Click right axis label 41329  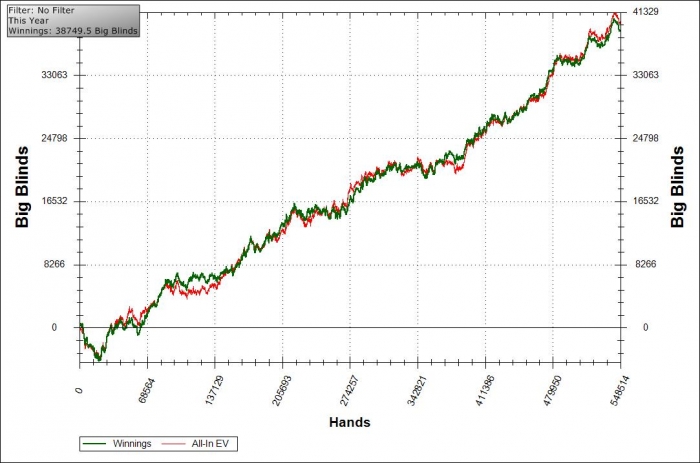coord(645,12)
